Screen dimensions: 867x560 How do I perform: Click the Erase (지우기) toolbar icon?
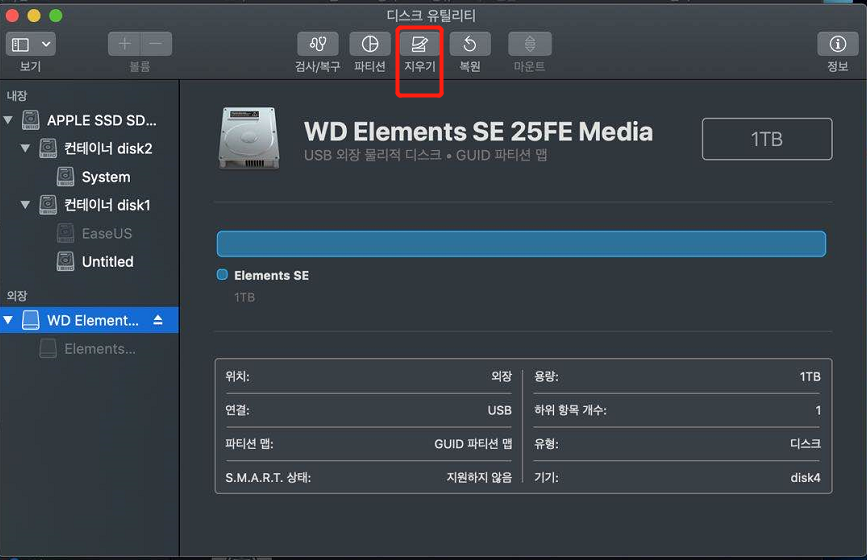[420, 44]
